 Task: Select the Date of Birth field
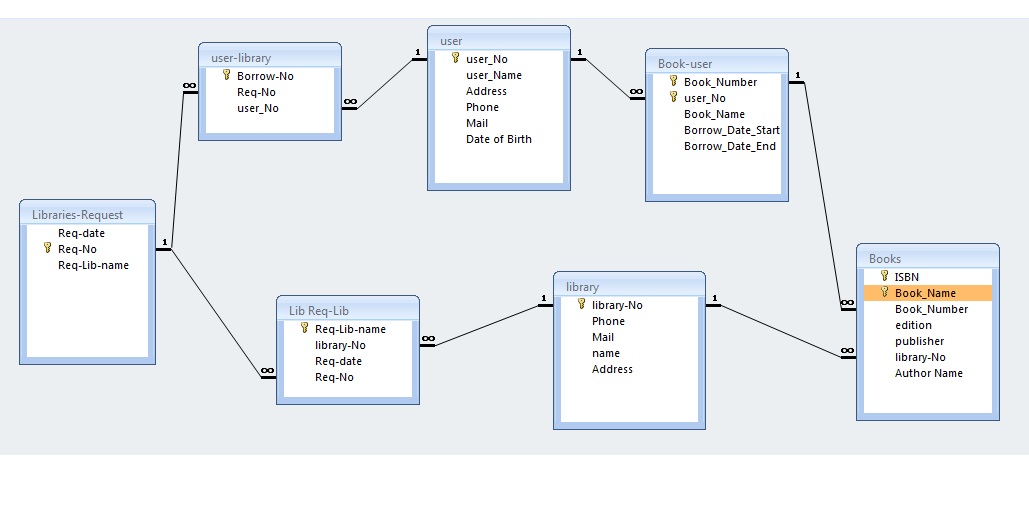[x=498, y=139]
